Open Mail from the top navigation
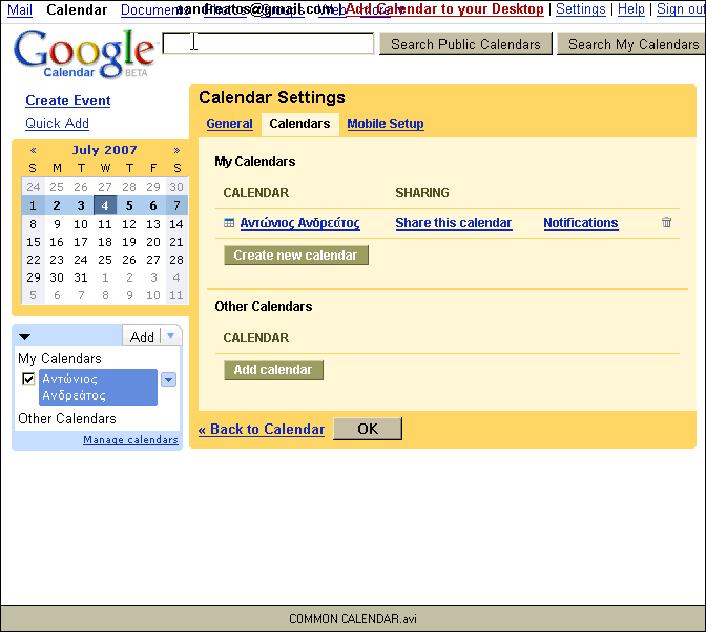Viewport: 706px width, 632px height. point(20,10)
